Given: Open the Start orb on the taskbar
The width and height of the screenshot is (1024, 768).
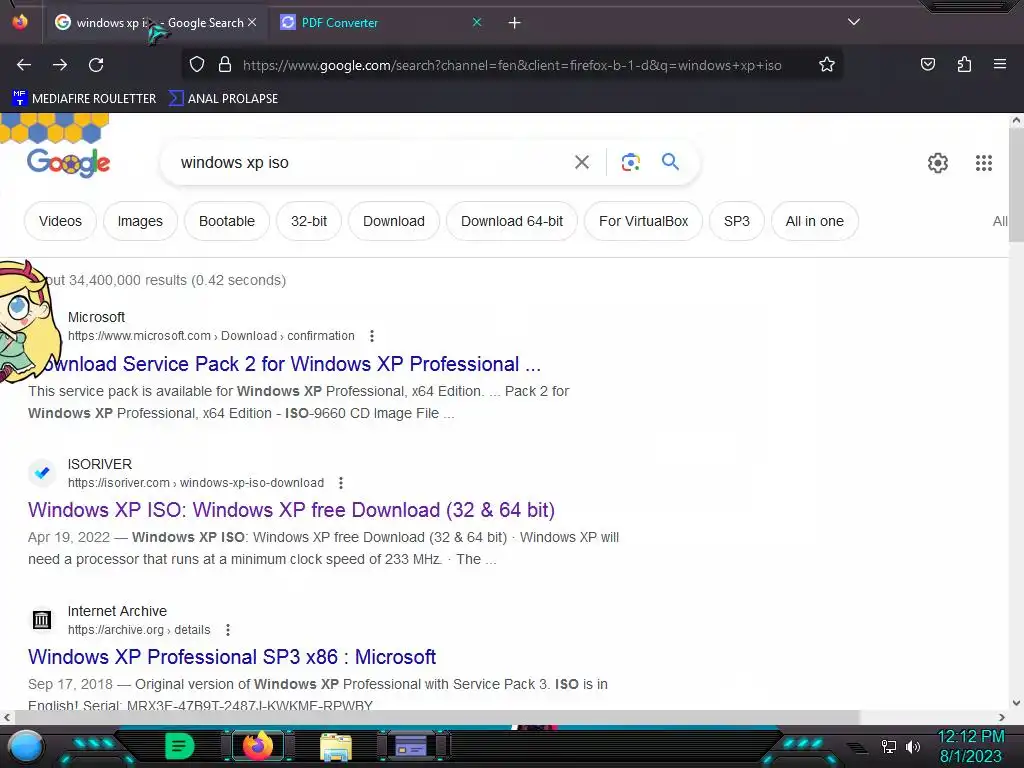Looking at the screenshot, I should [x=26, y=747].
